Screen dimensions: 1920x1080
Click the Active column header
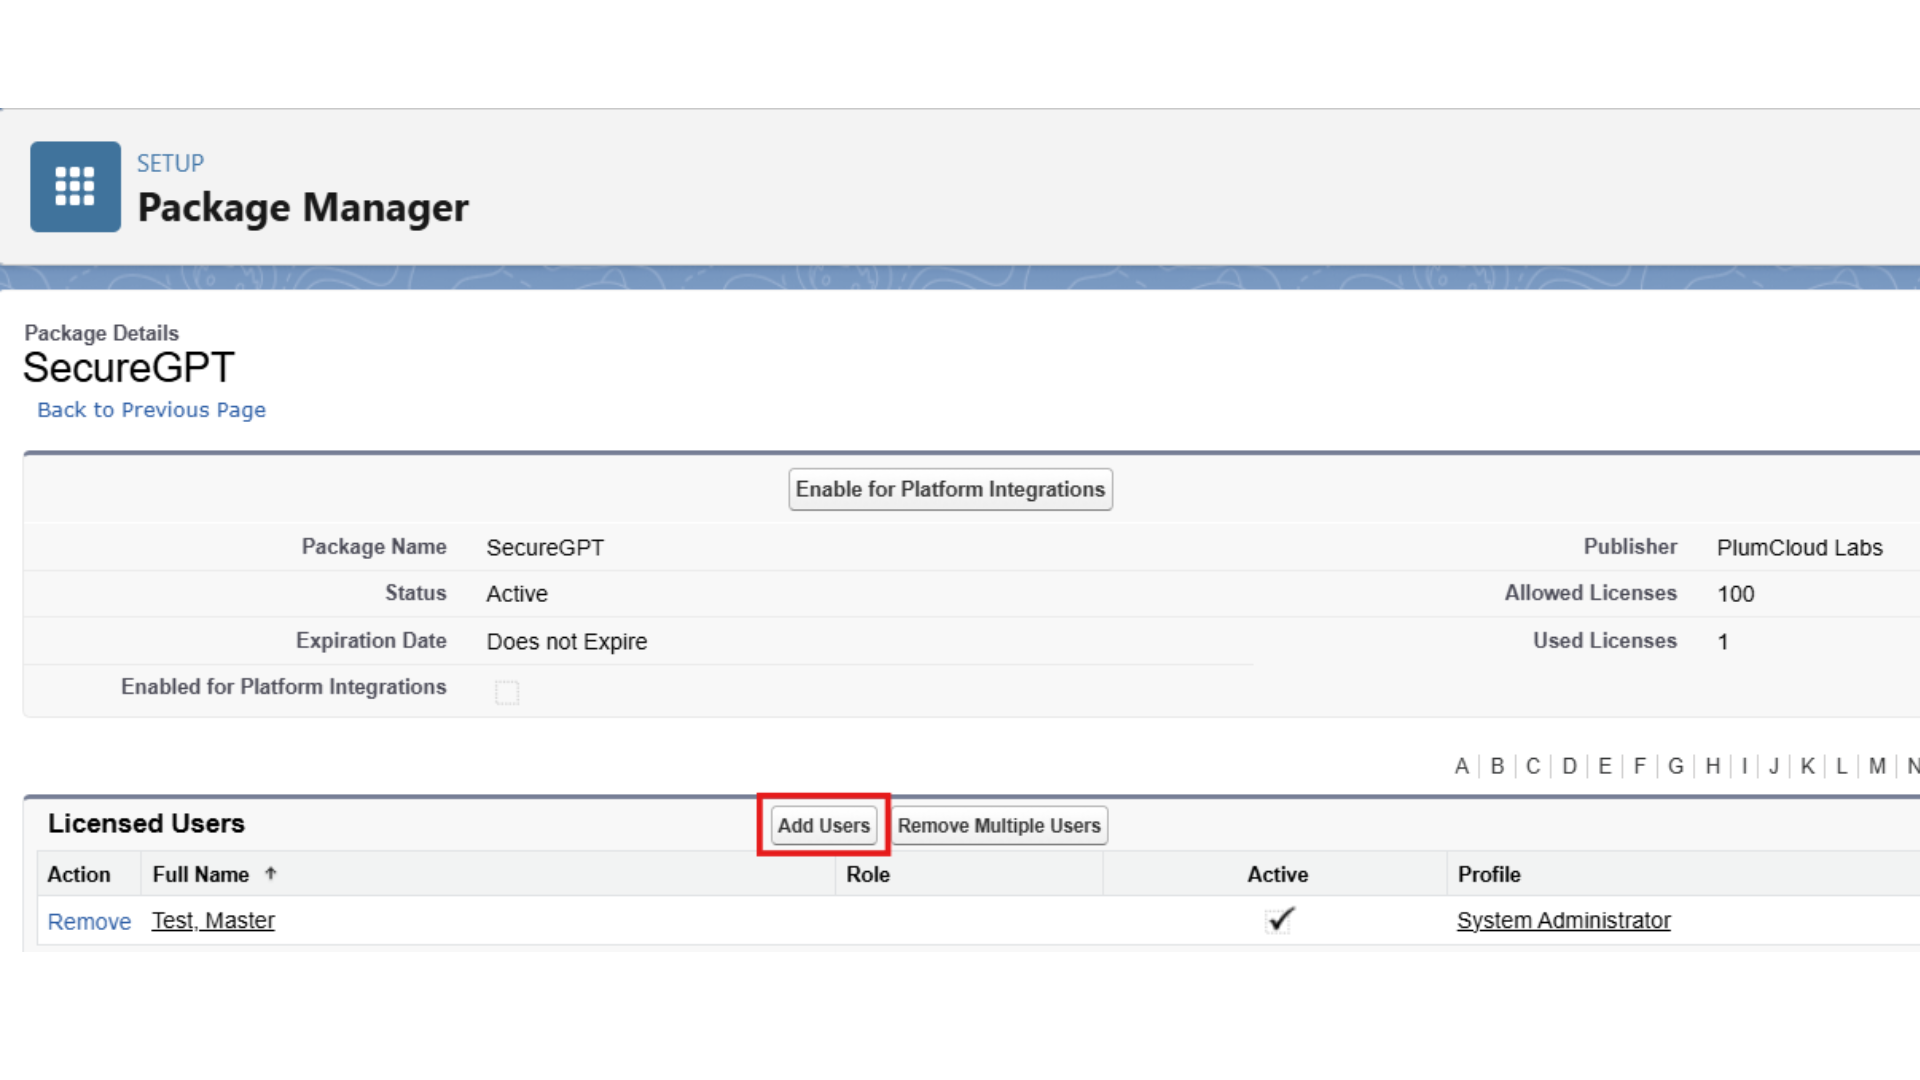[1277, 875]
